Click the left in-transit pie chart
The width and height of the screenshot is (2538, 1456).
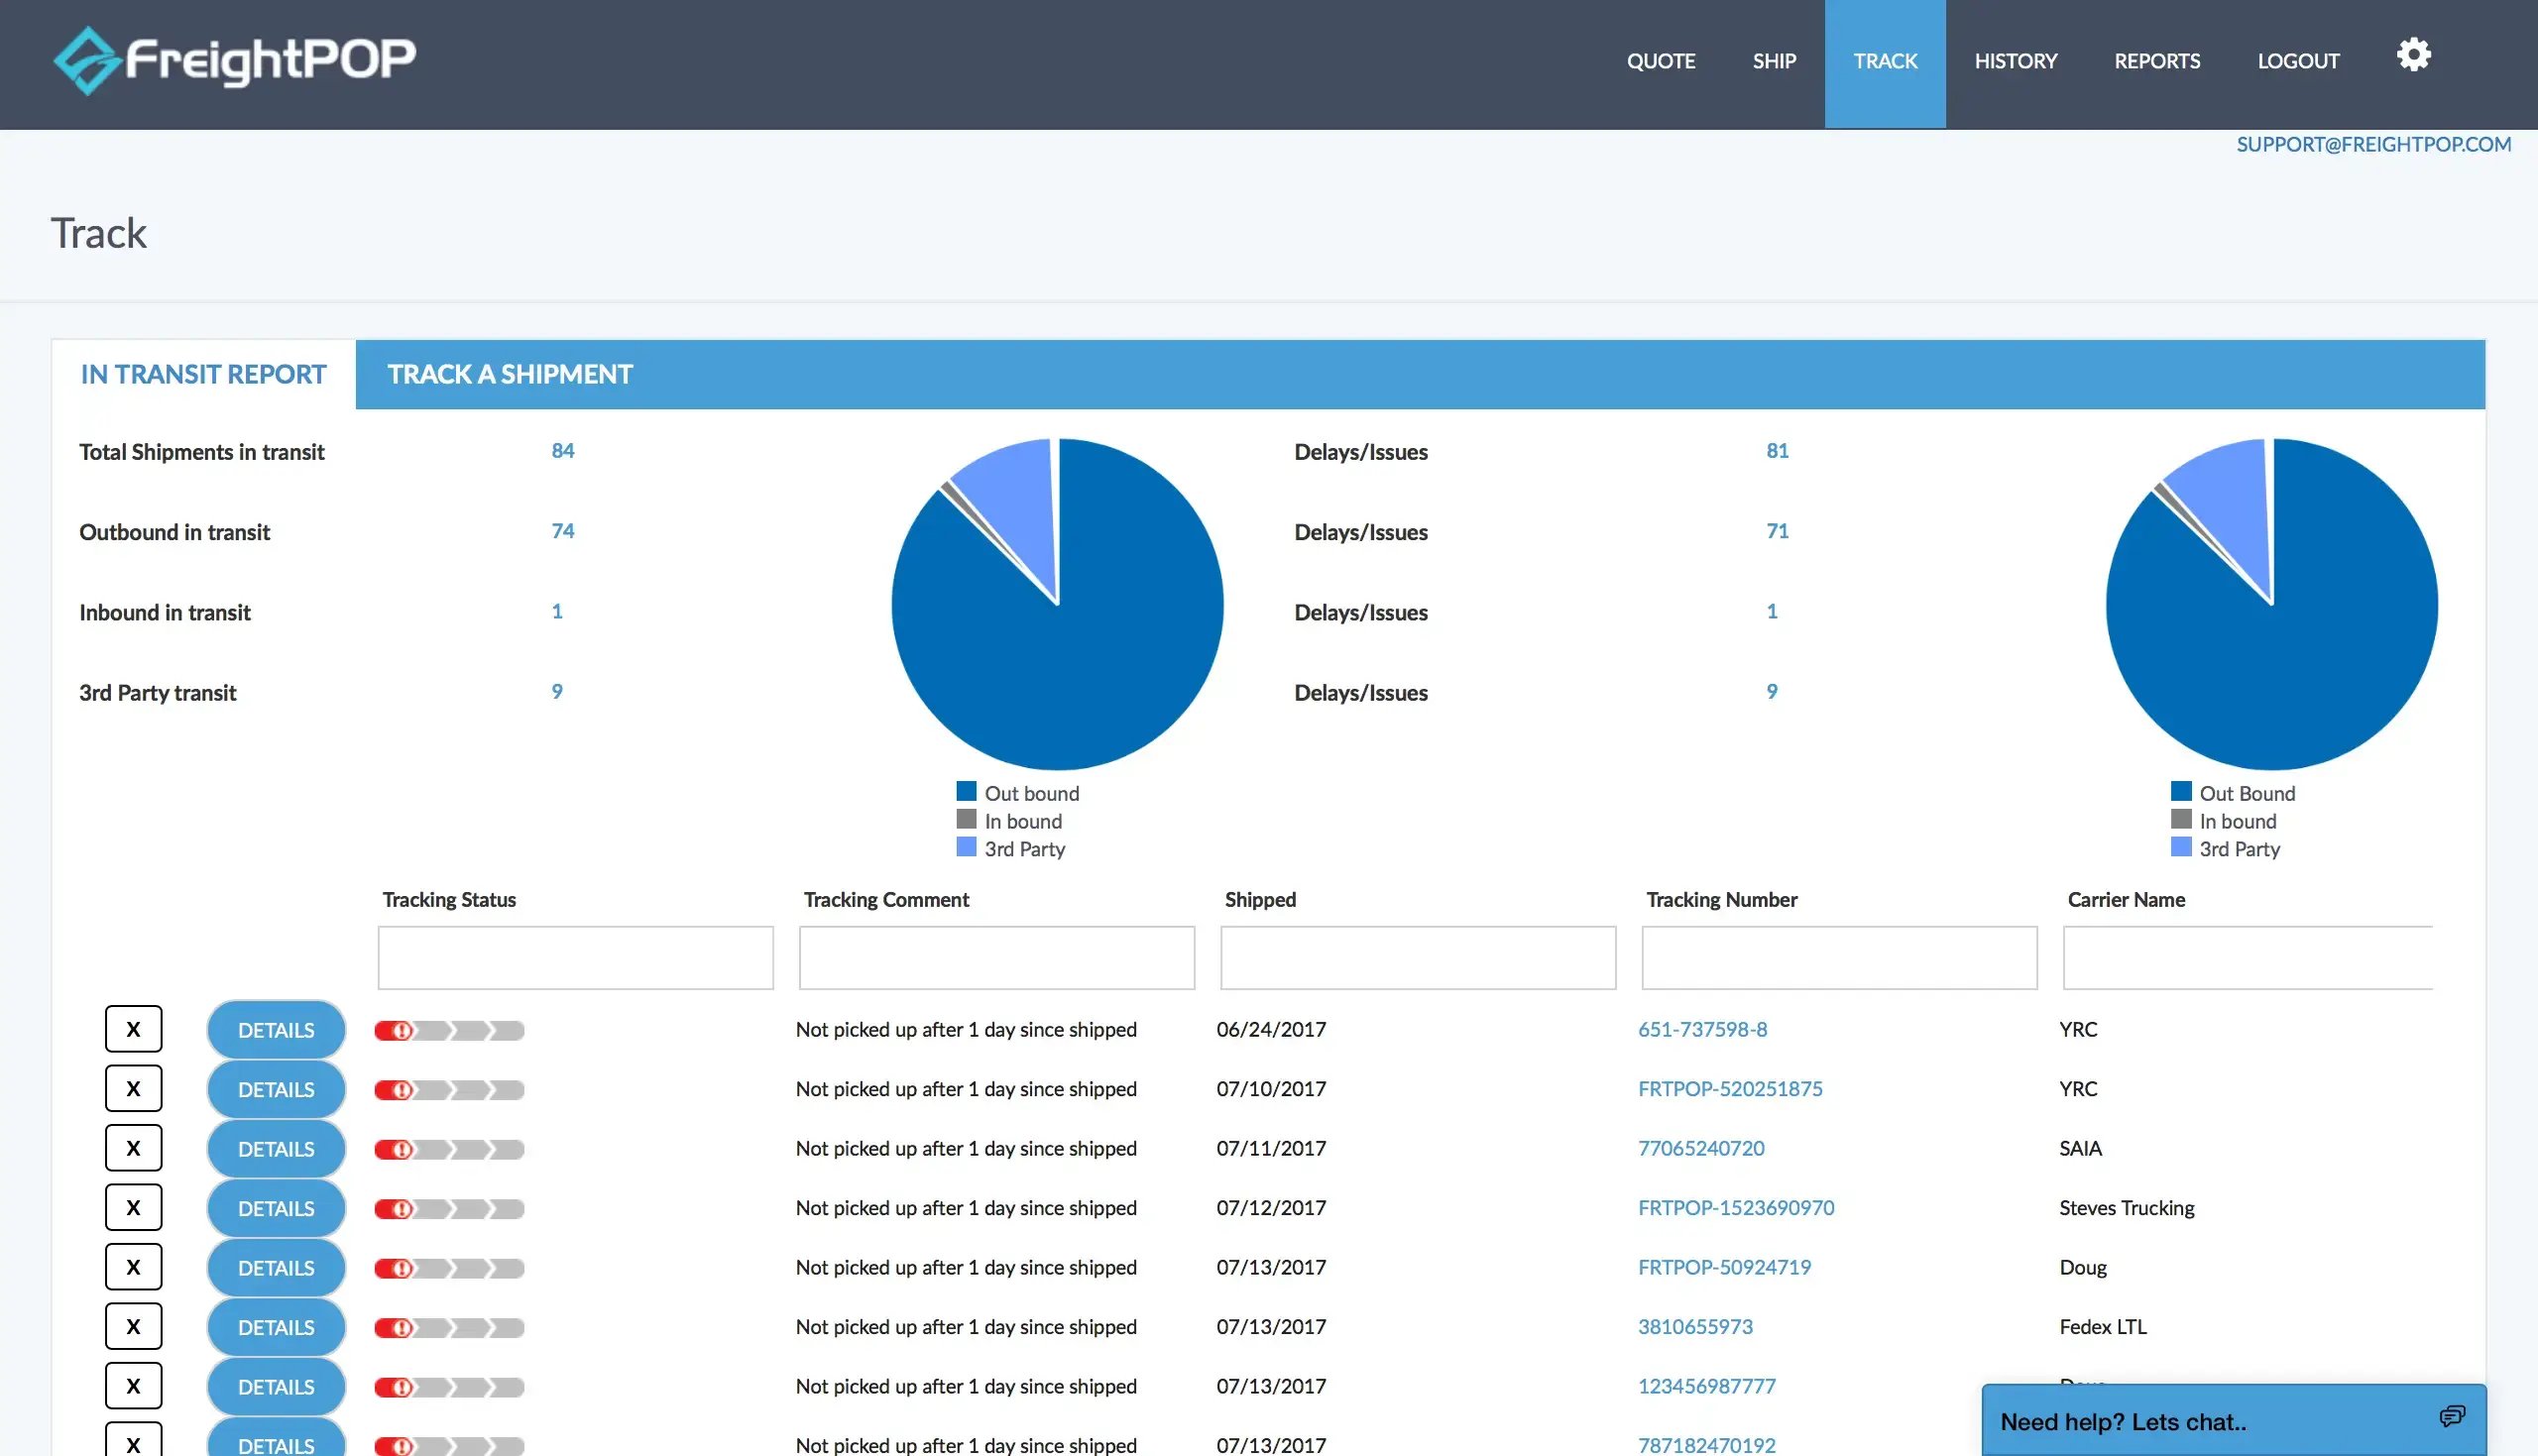1057,604
